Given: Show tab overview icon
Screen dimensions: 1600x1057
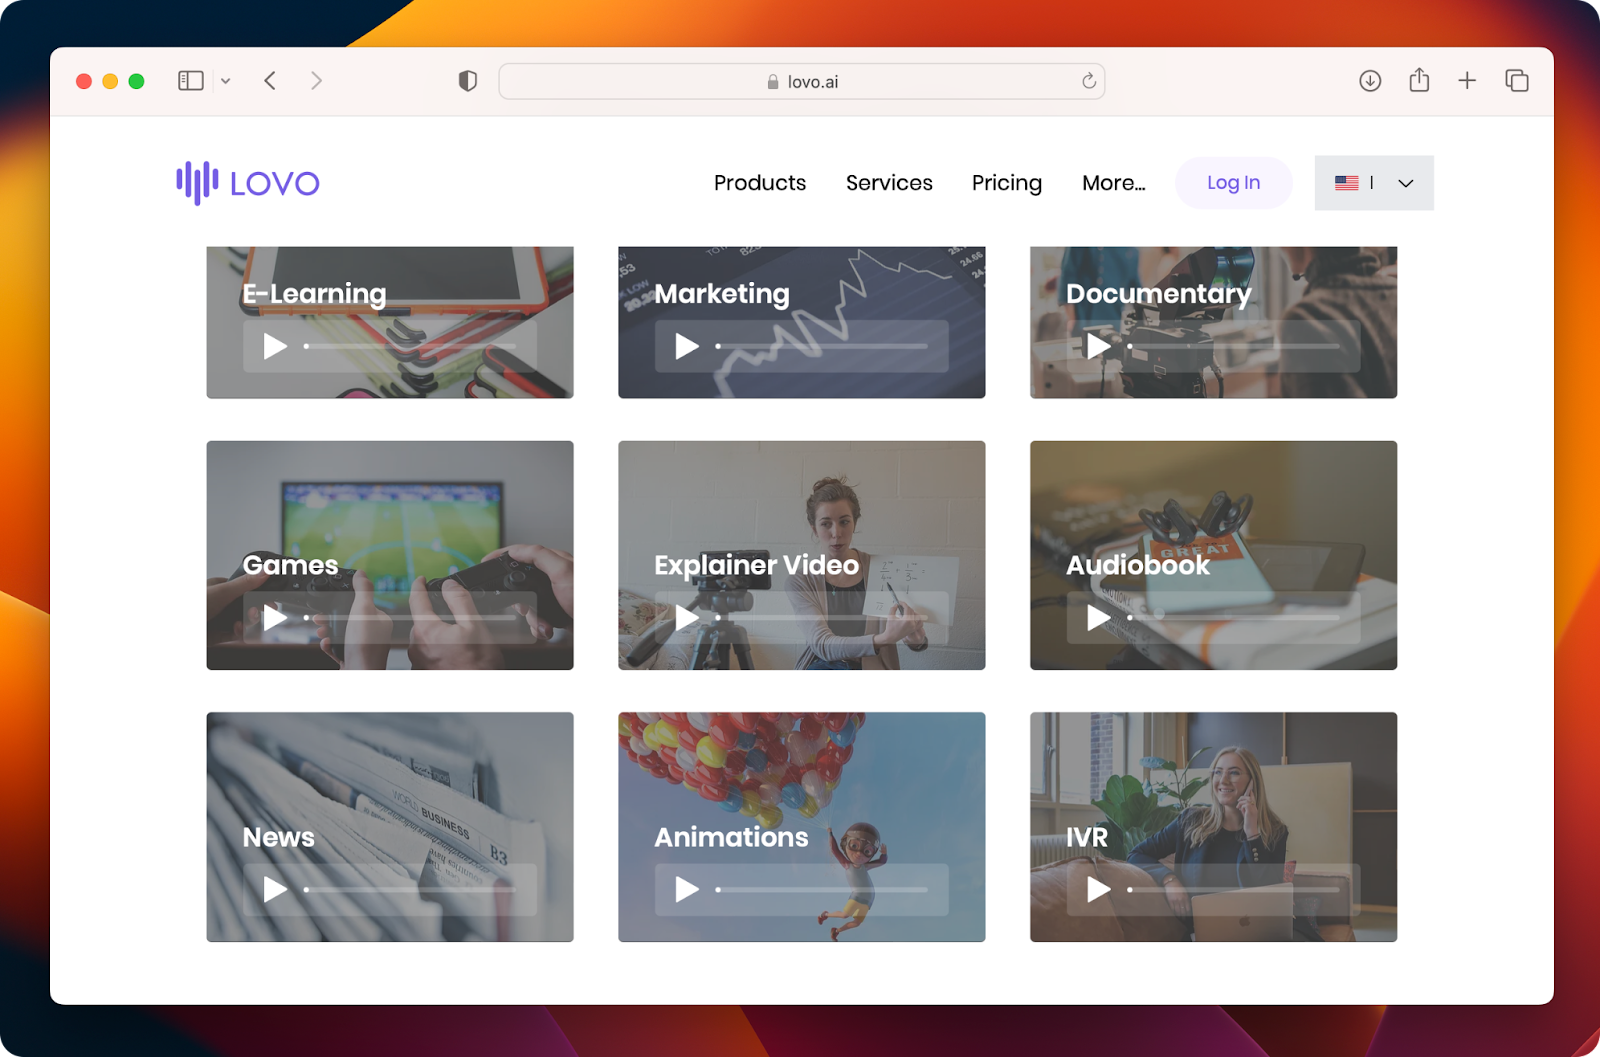Looking at the screenshot, I should coord(1517,81).
